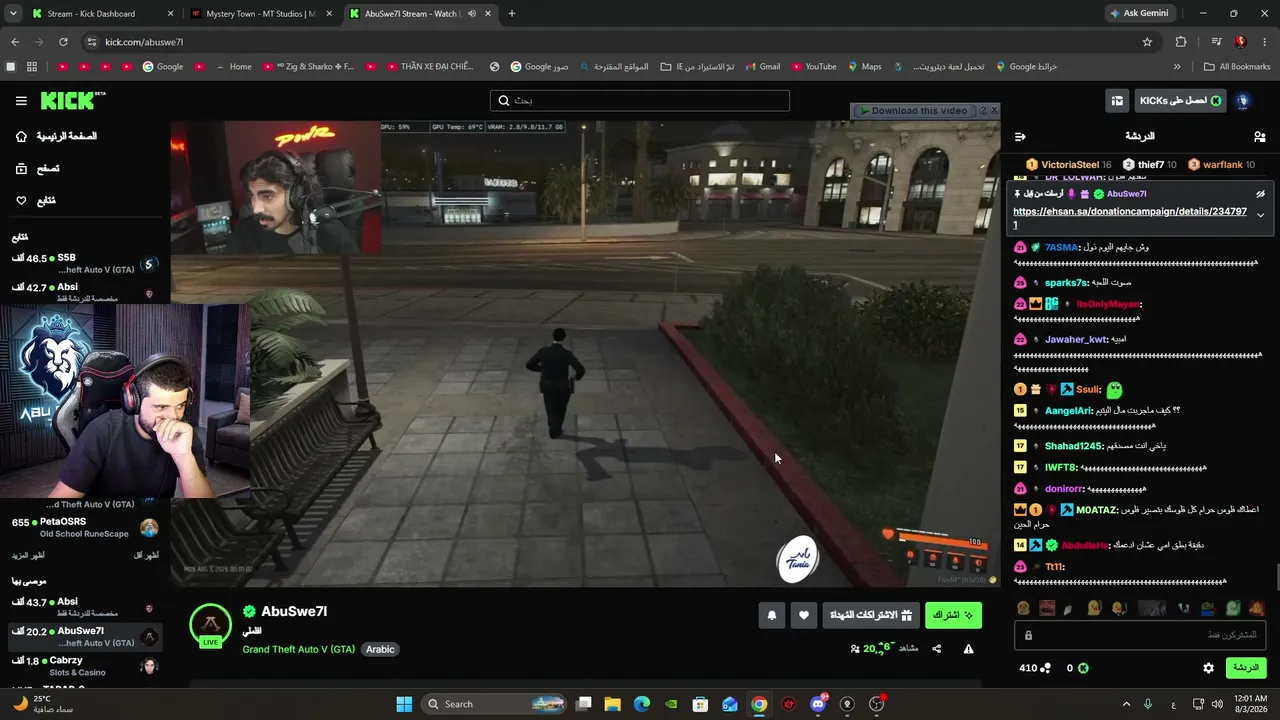Viewport: 1280px width, 720px height.
Task: Click the Arabic language tag
Action: point(380,649)
